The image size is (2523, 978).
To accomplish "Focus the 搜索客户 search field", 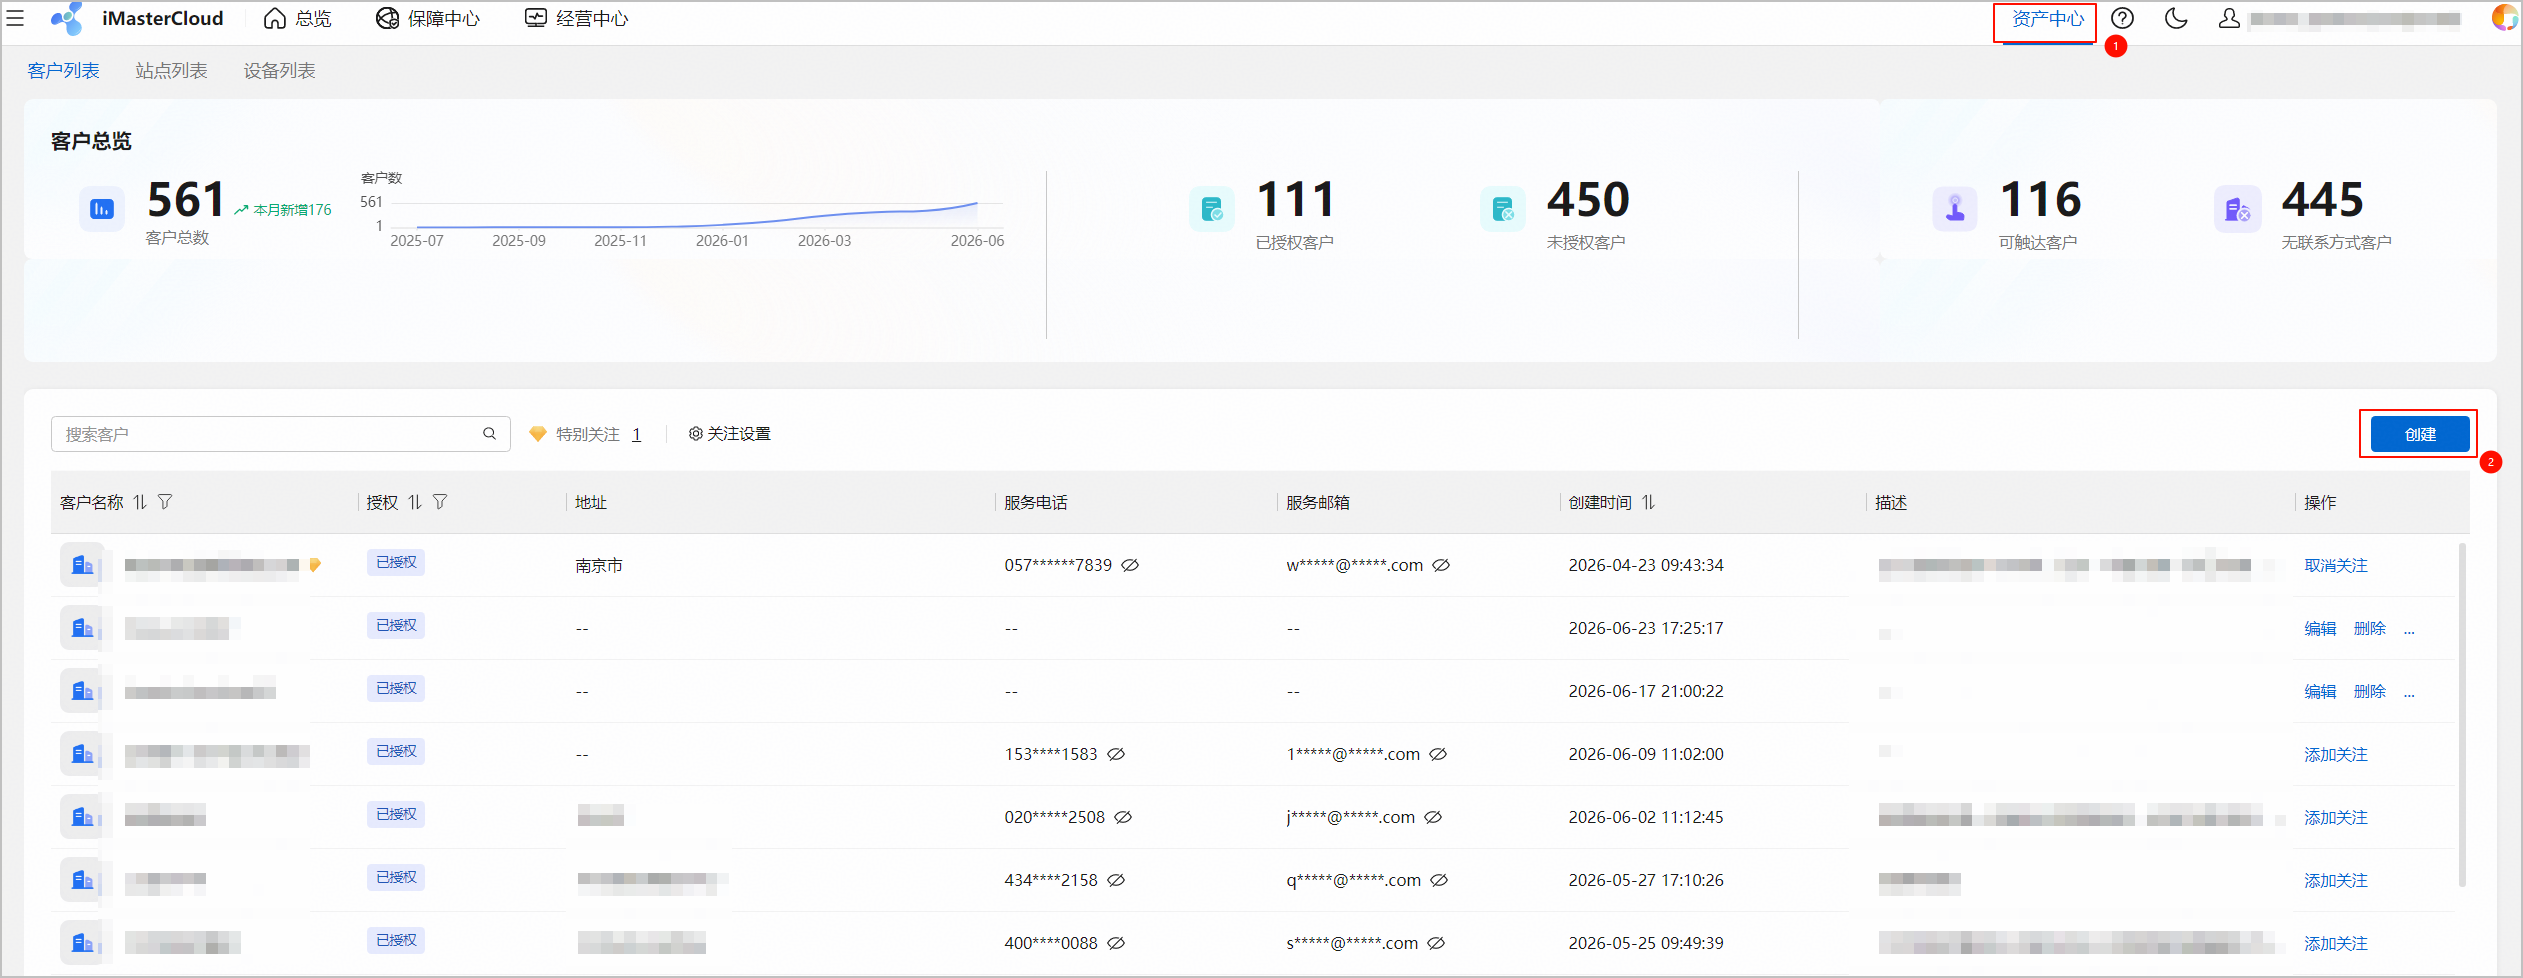I will pyautogui.click(x=280, y=434).
